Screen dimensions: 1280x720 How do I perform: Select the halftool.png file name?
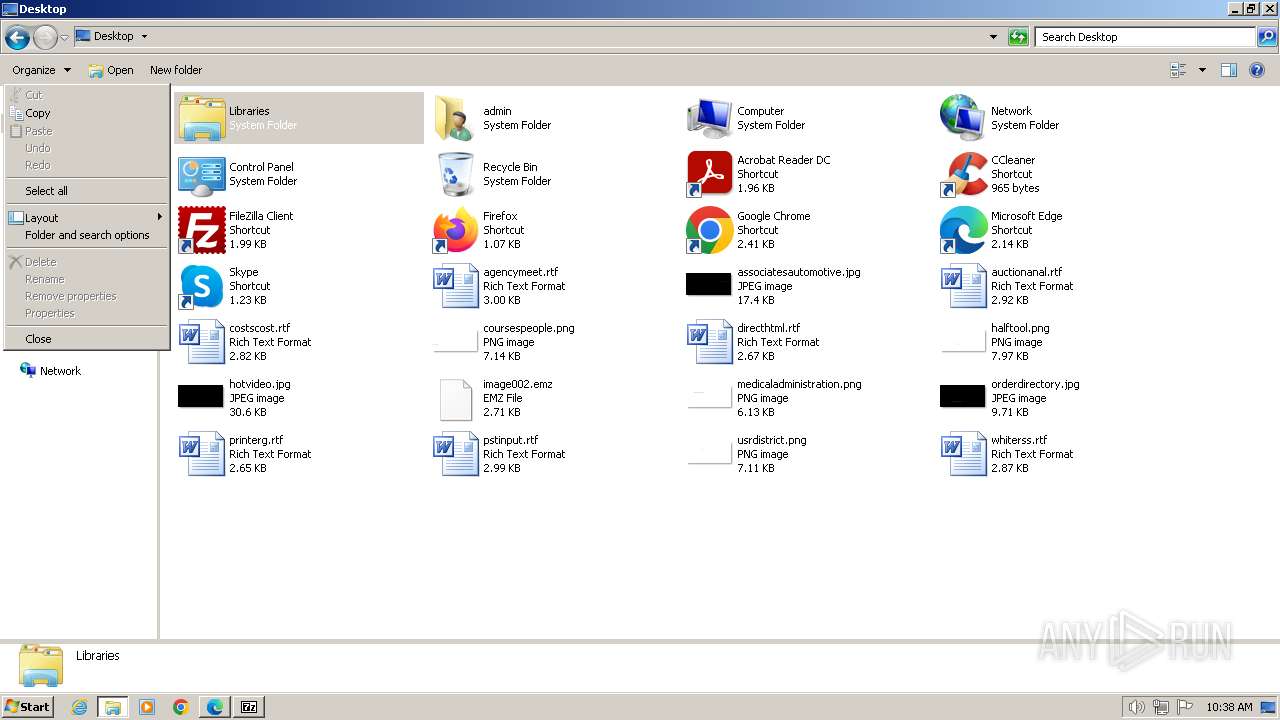1020,328
